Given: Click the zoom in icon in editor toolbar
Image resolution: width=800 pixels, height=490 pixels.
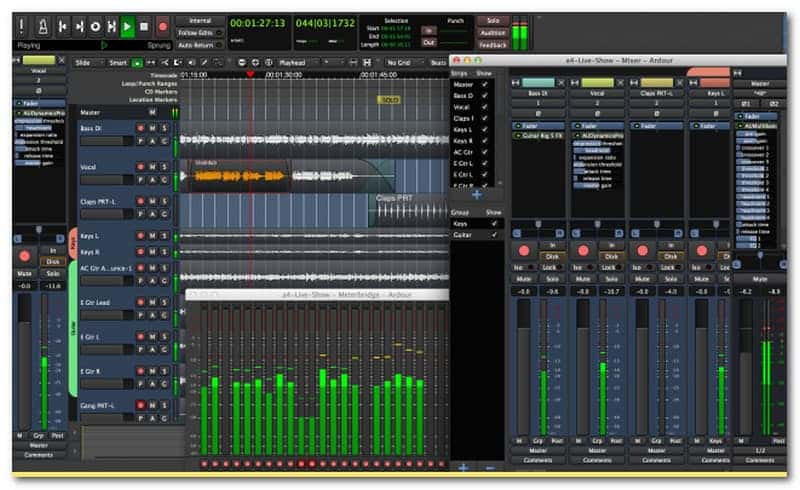Looking at the screenshot, I should [x=255, y=63].
